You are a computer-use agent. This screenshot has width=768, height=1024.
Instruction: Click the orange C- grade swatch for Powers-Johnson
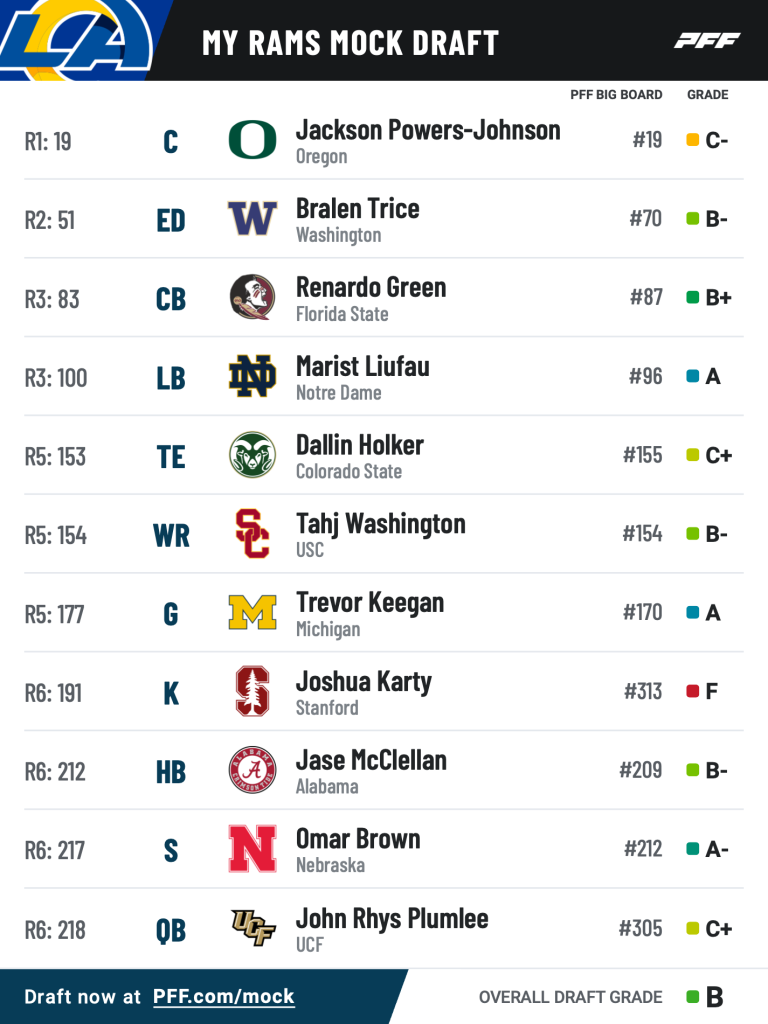(692, 140)
